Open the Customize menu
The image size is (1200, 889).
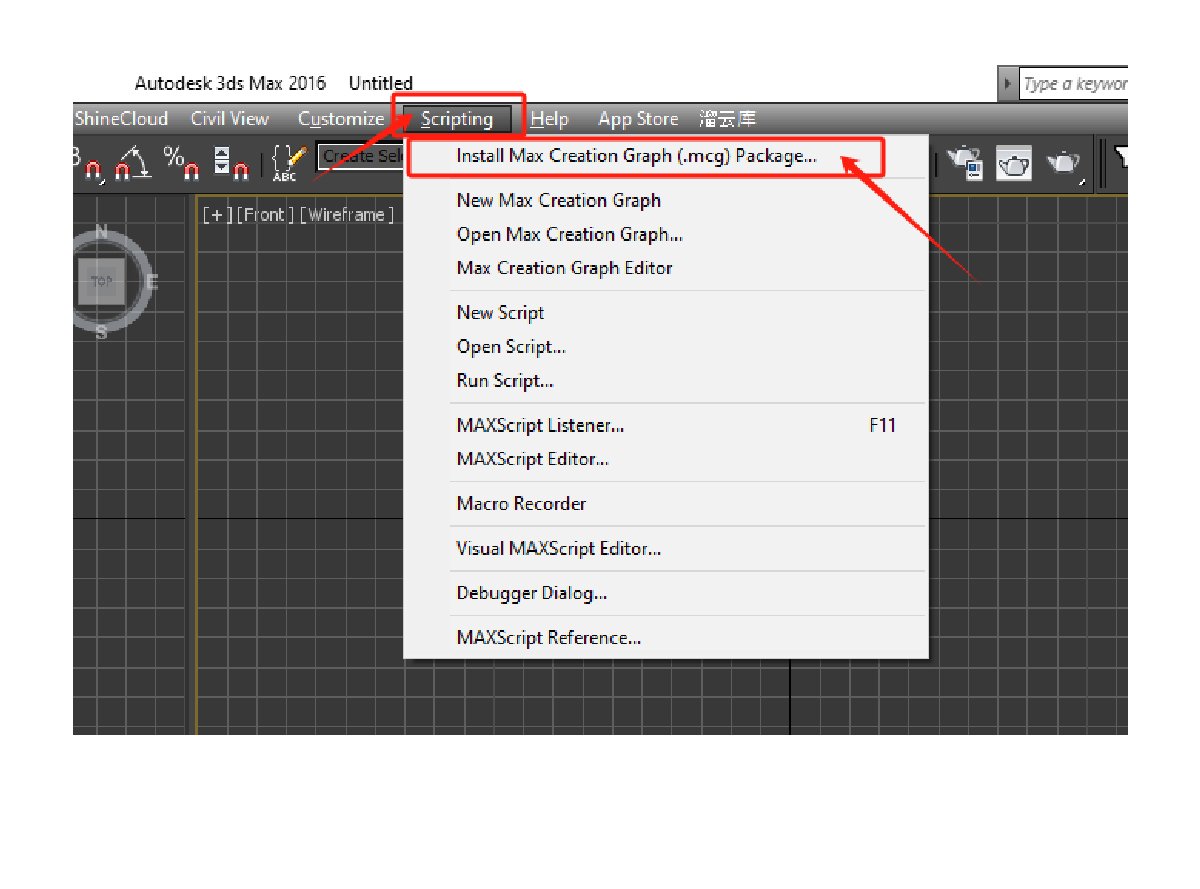[340, 119]
